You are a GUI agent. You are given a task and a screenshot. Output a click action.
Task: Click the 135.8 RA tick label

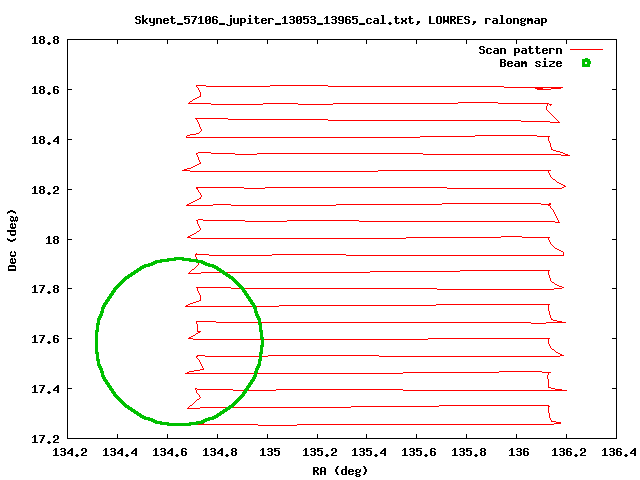point(469,452)
